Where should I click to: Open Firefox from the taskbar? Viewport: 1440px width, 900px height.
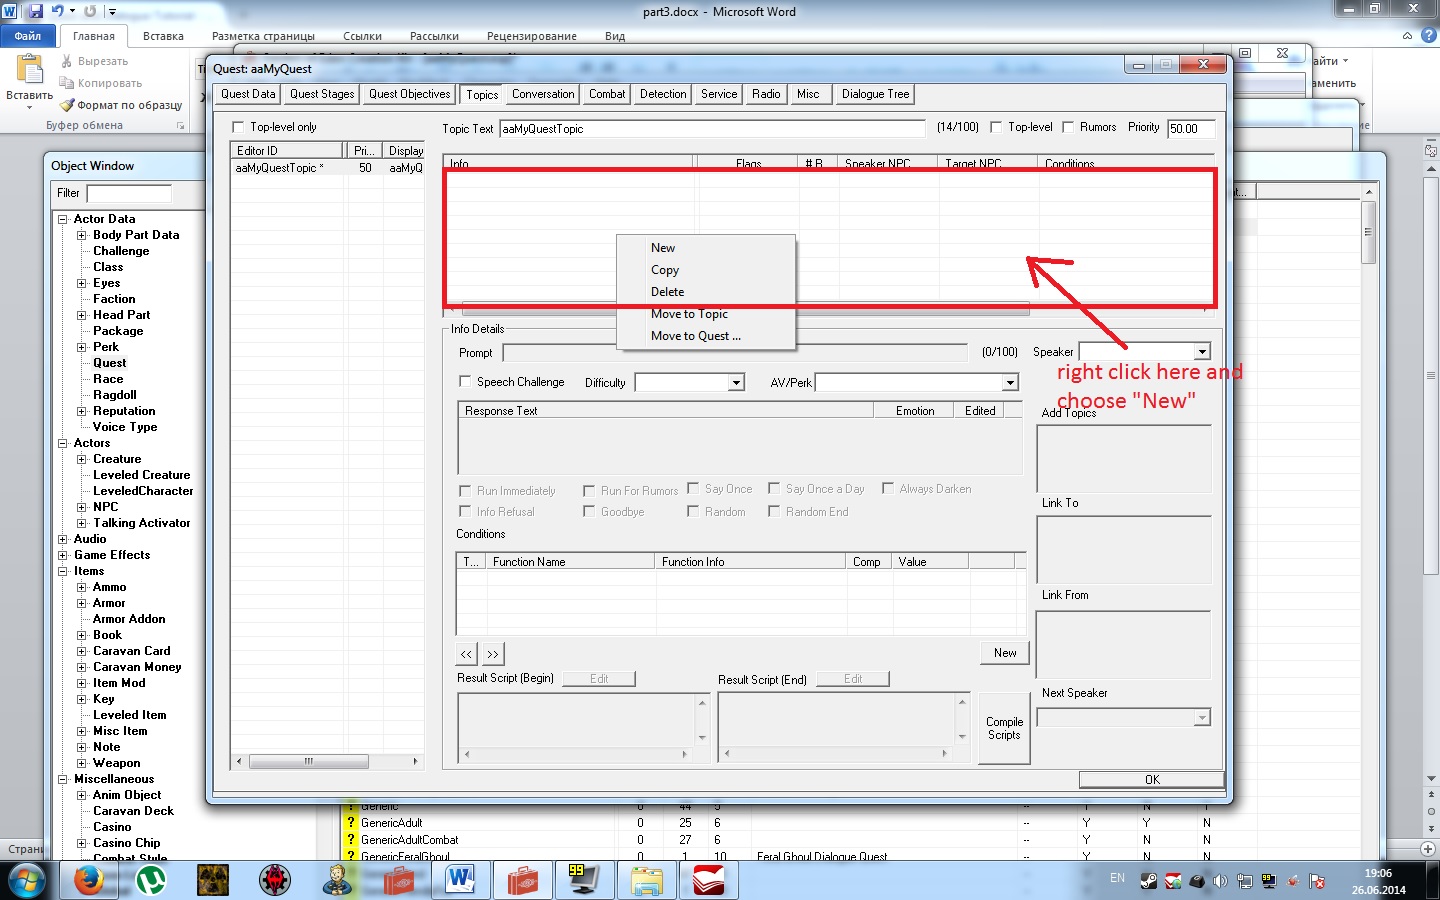tap(88, 880)
